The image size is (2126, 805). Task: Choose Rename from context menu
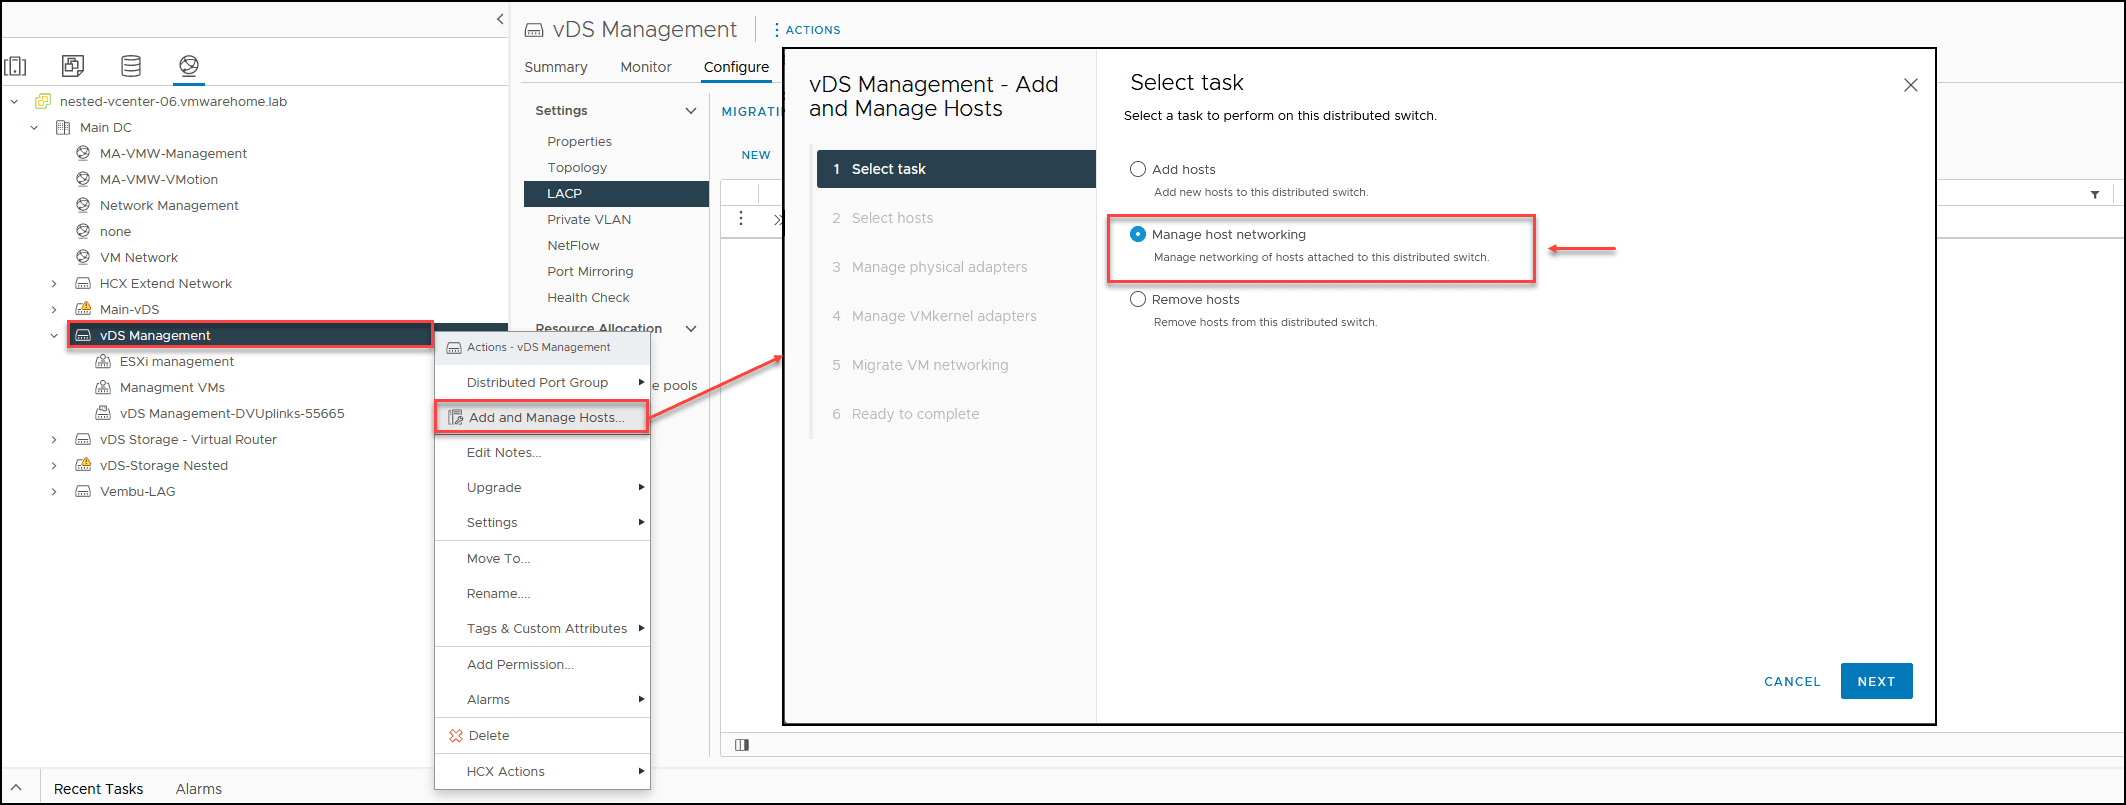tap(543, 593)
